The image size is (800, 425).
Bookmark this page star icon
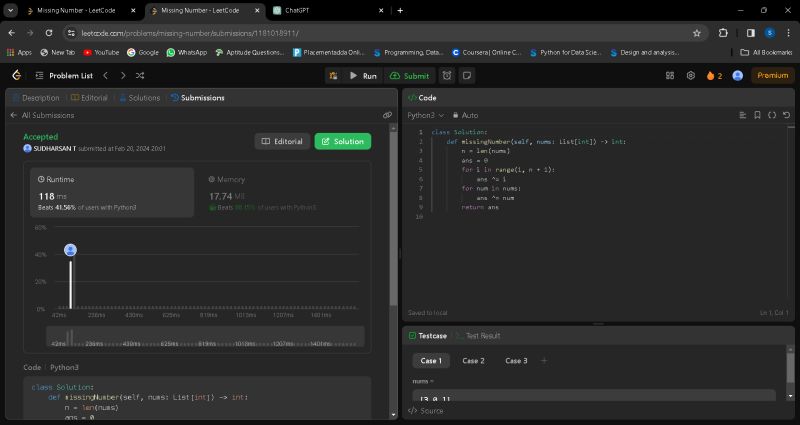tap(696, 33)
